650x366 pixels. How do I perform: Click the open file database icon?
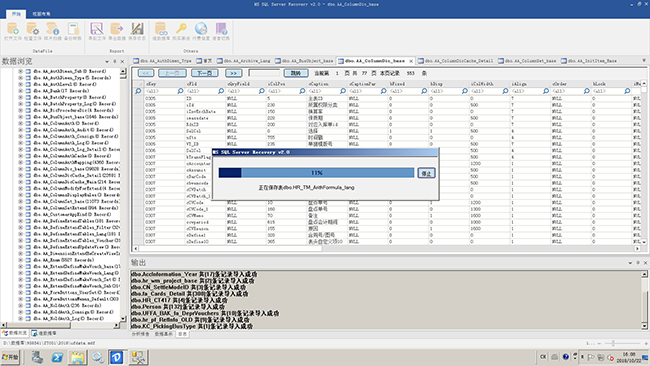pyautogui.click(x=12, y=29)
